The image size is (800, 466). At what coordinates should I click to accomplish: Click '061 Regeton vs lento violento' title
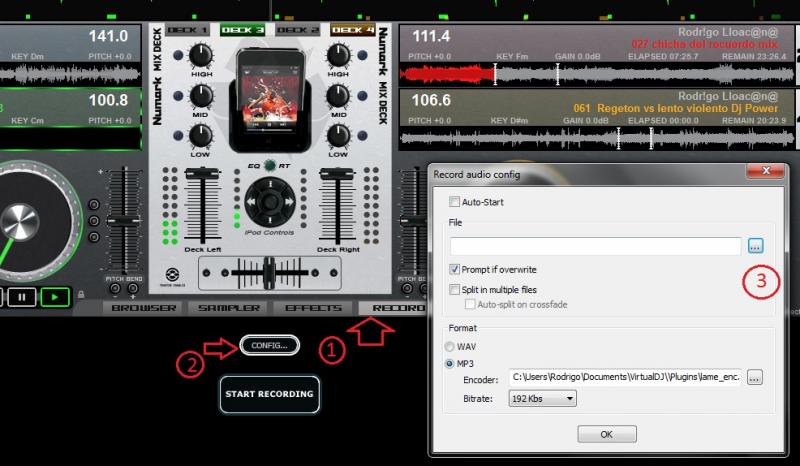point(676,108)
